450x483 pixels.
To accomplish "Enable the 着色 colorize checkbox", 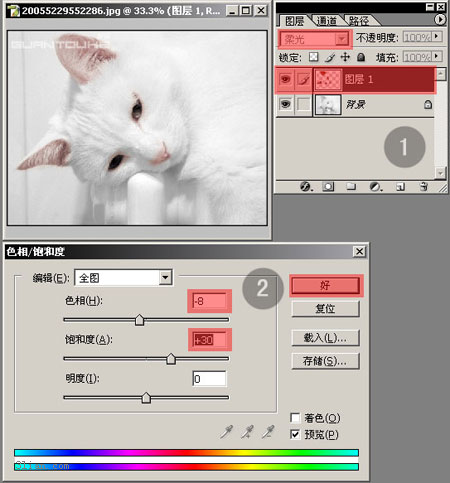I will [x=295, y=418].
